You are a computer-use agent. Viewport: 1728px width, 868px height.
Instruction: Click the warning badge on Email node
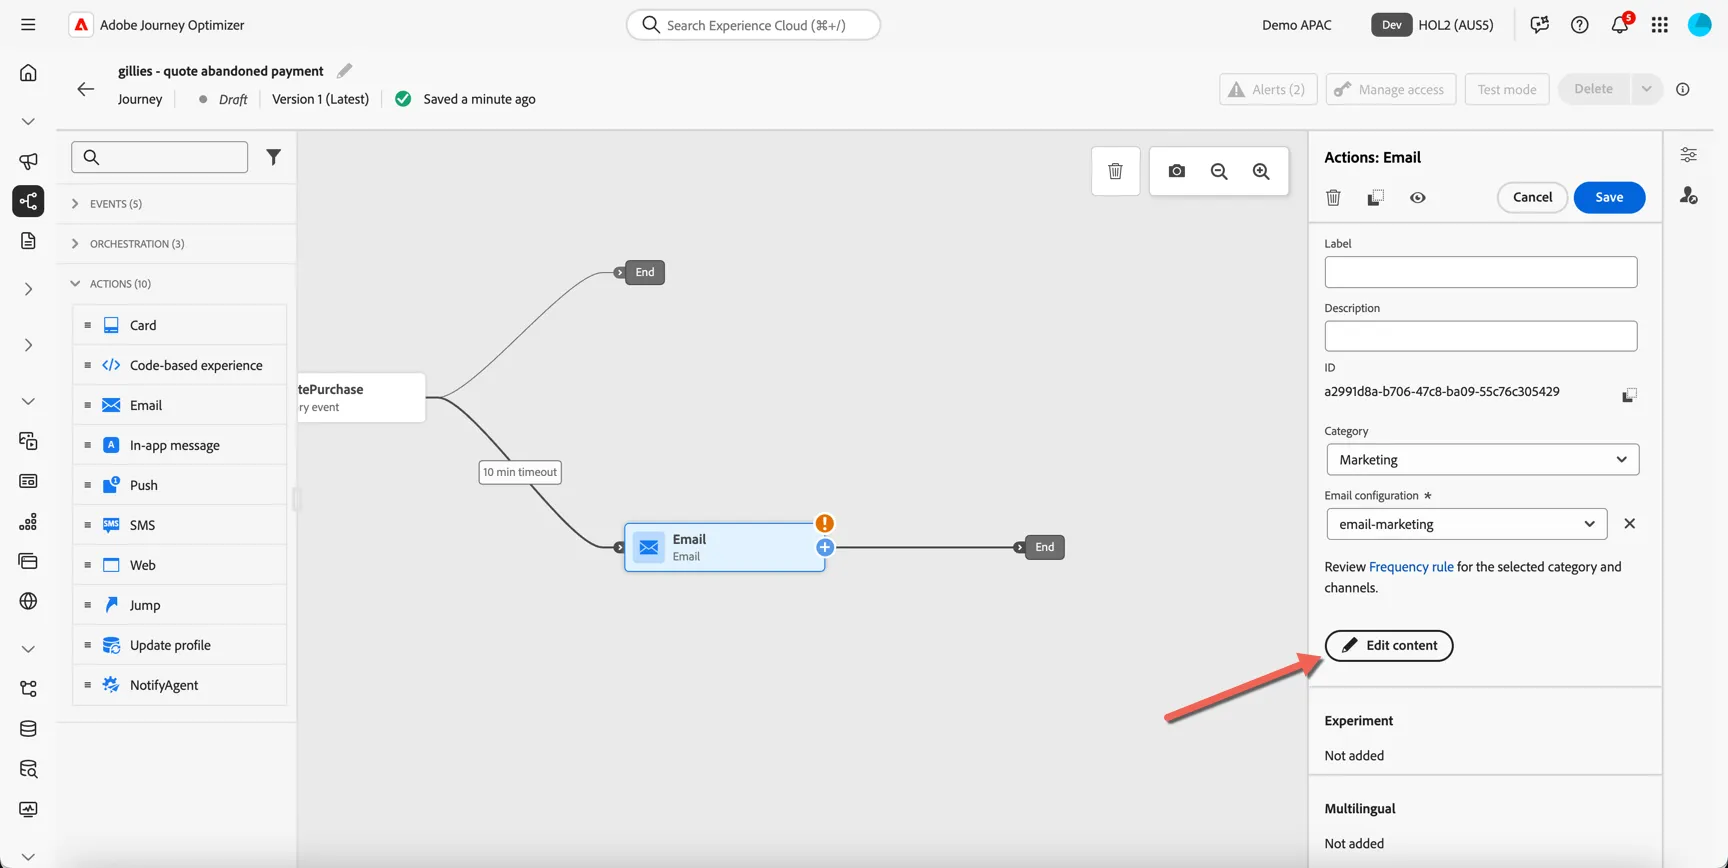click(x=824, y=523)
